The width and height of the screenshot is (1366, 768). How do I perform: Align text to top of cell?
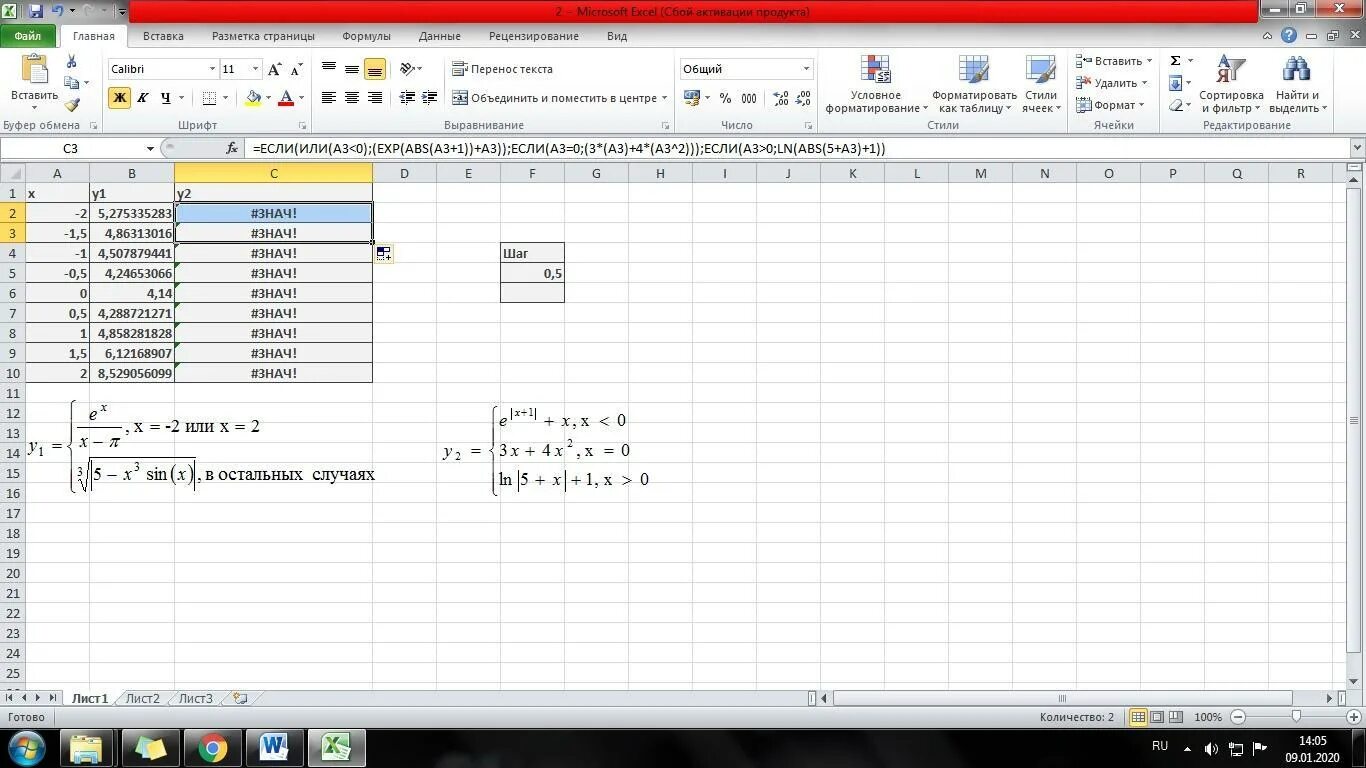pos(328,69)
